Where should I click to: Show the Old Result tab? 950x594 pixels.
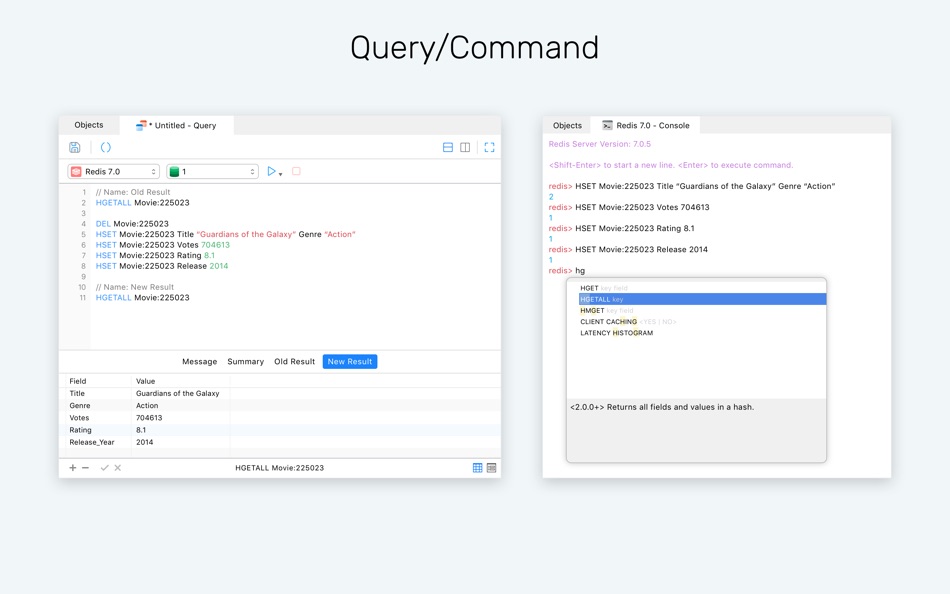(294, 362)
